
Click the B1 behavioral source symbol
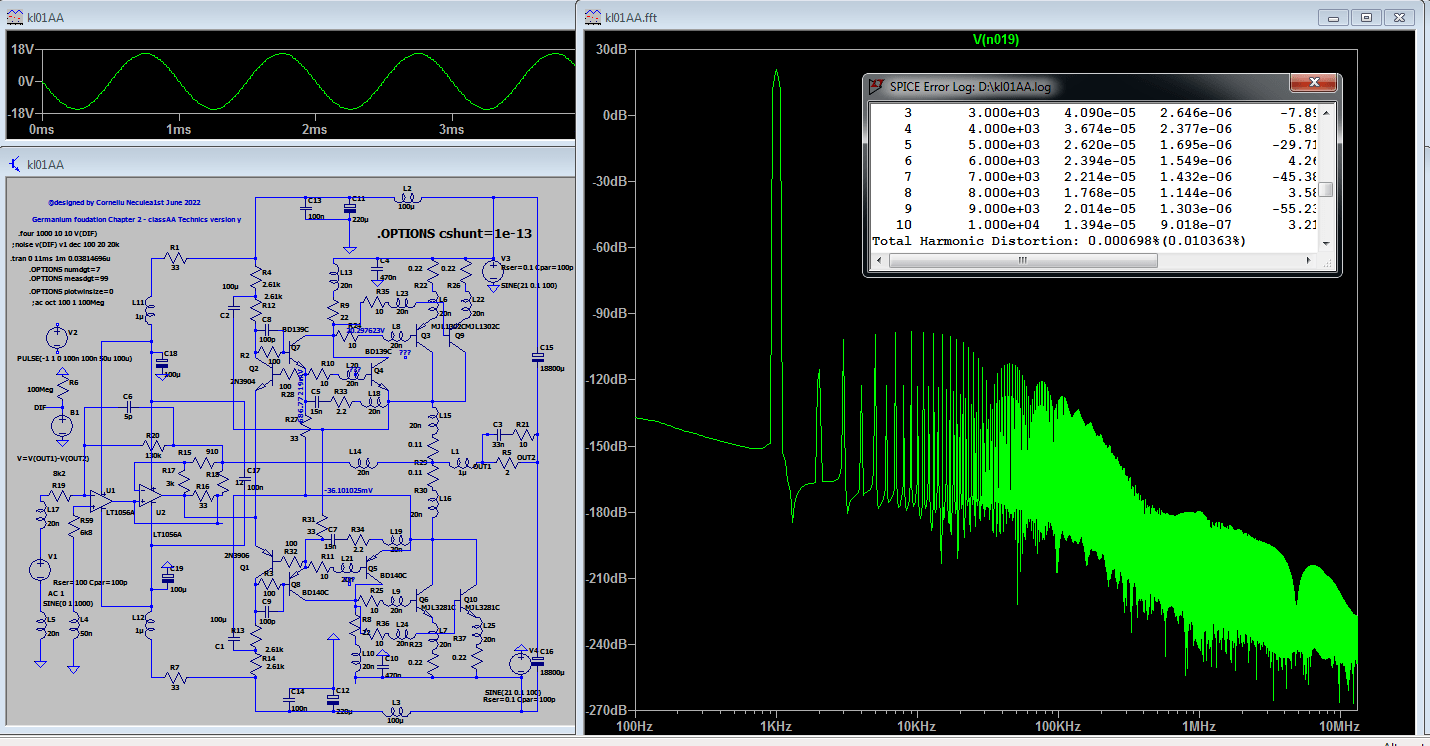[x=62, y=424]
